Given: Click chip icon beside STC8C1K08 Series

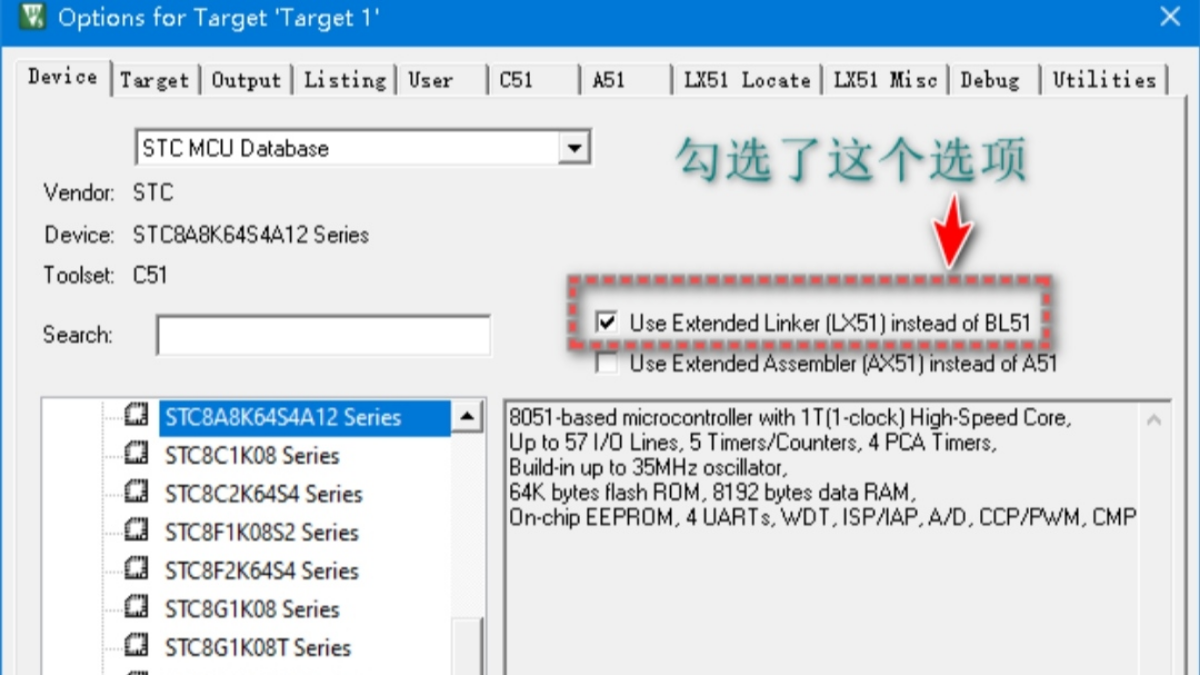Looking at the screenshot, I should tap(137, 455).
